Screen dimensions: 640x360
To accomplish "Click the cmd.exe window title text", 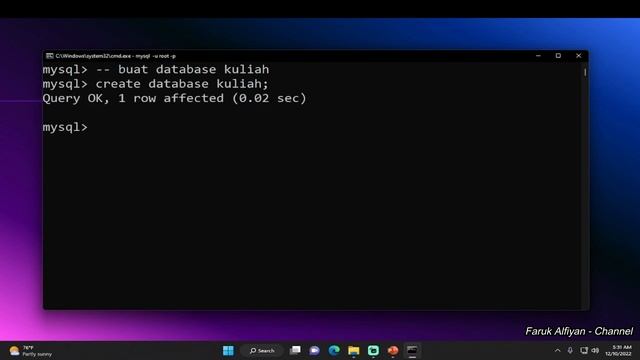I will click(x=116, y=56).
